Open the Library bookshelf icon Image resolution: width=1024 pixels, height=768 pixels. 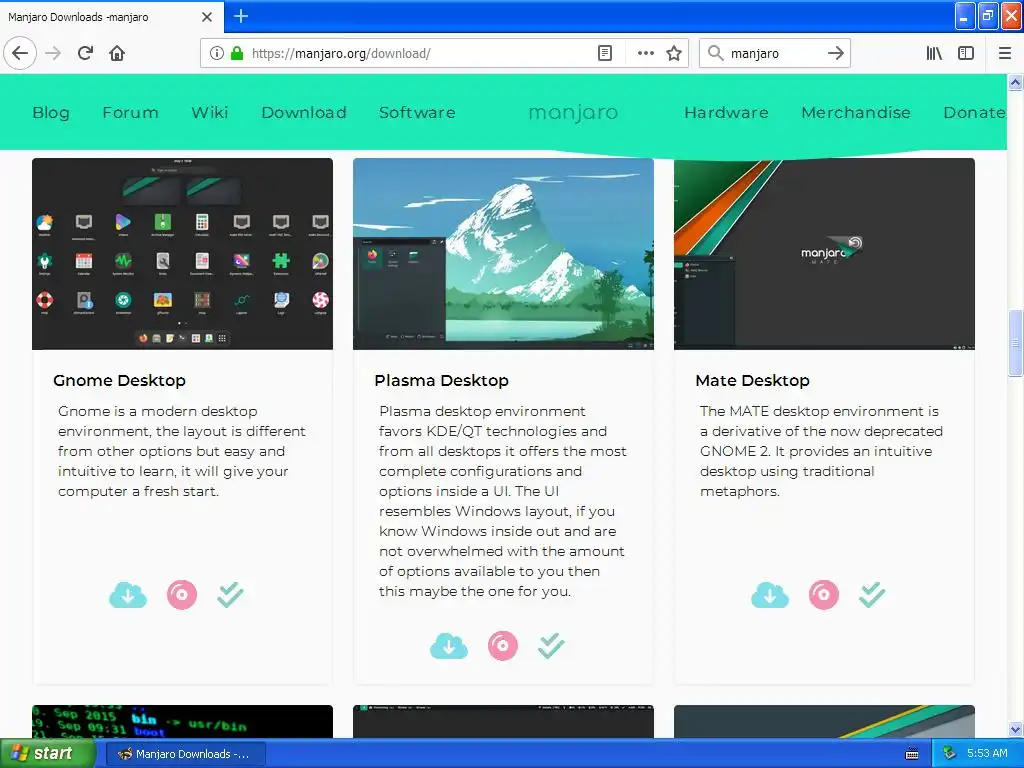pyautogui.click(x=934, y=54)
